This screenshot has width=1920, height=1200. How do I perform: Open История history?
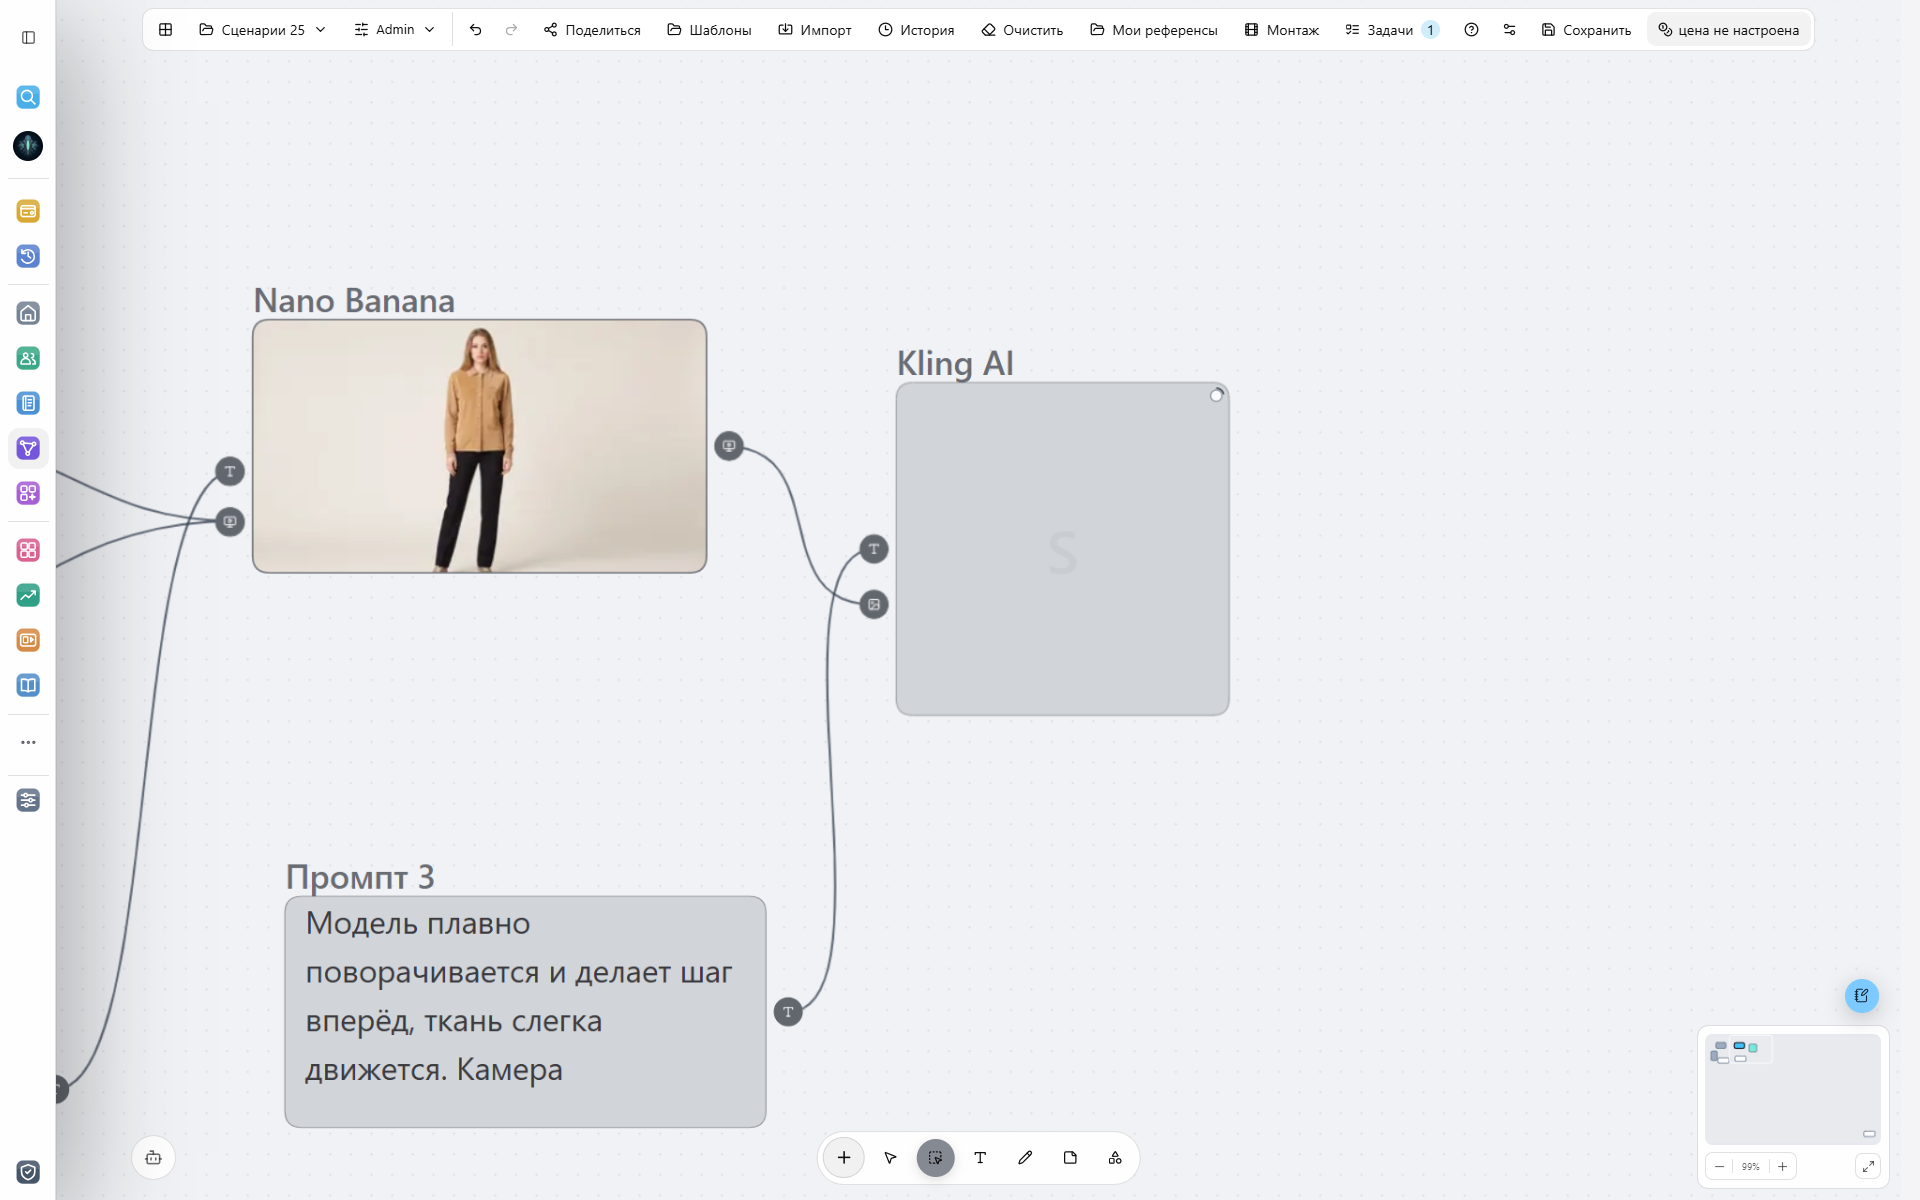[916, 30]
